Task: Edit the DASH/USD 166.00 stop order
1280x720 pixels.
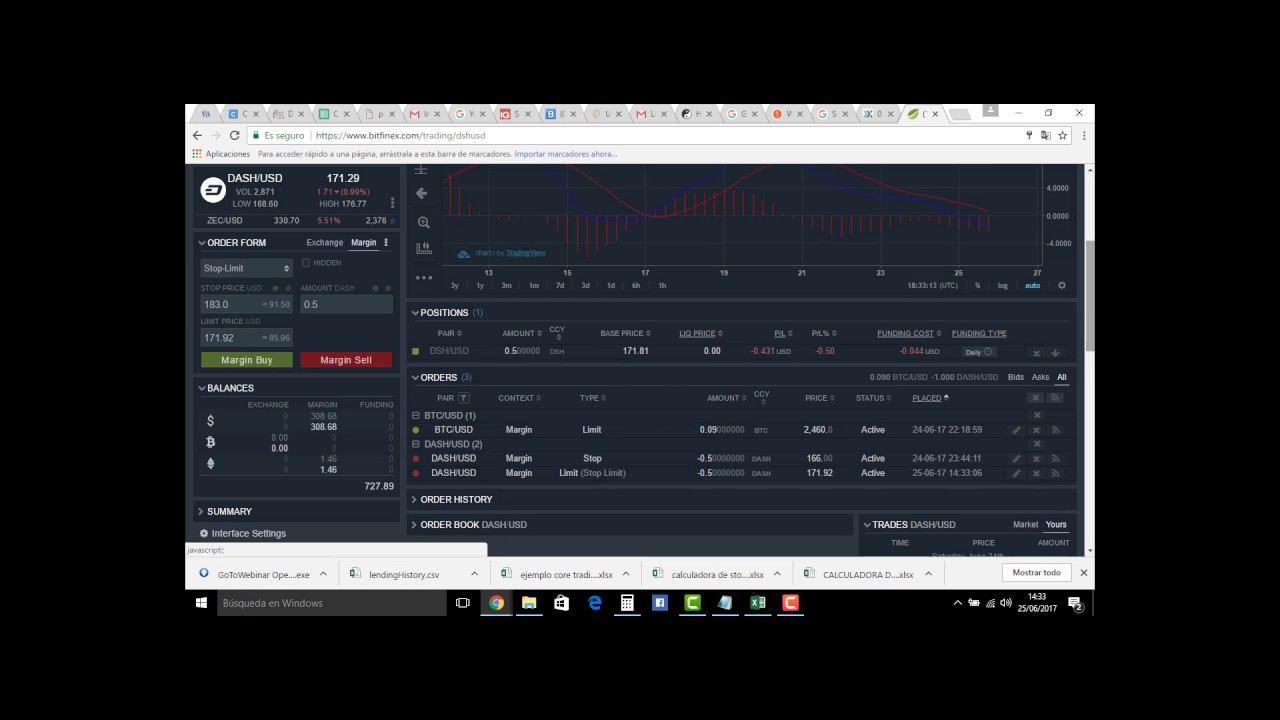Action: [x=1016, y=459]
